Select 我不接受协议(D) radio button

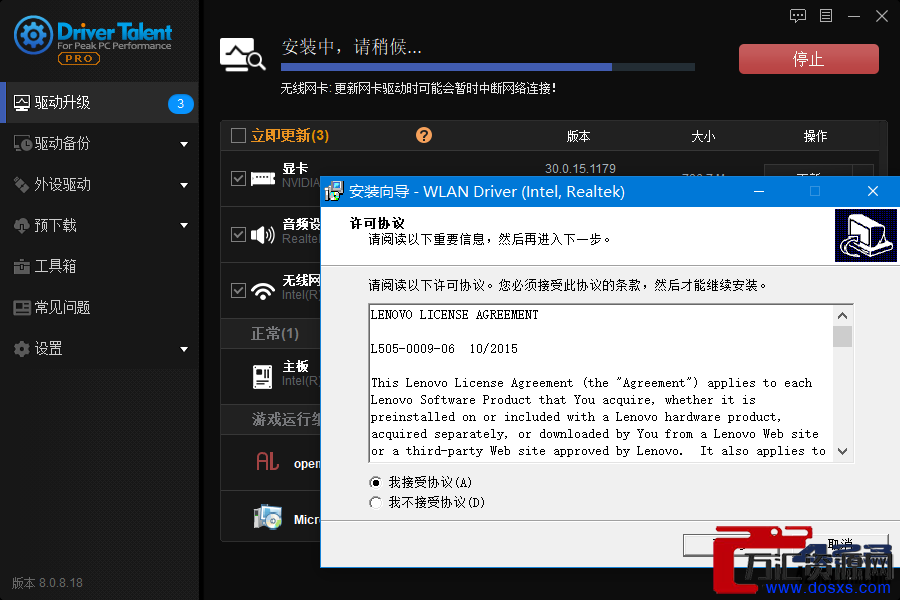point(375,503)
